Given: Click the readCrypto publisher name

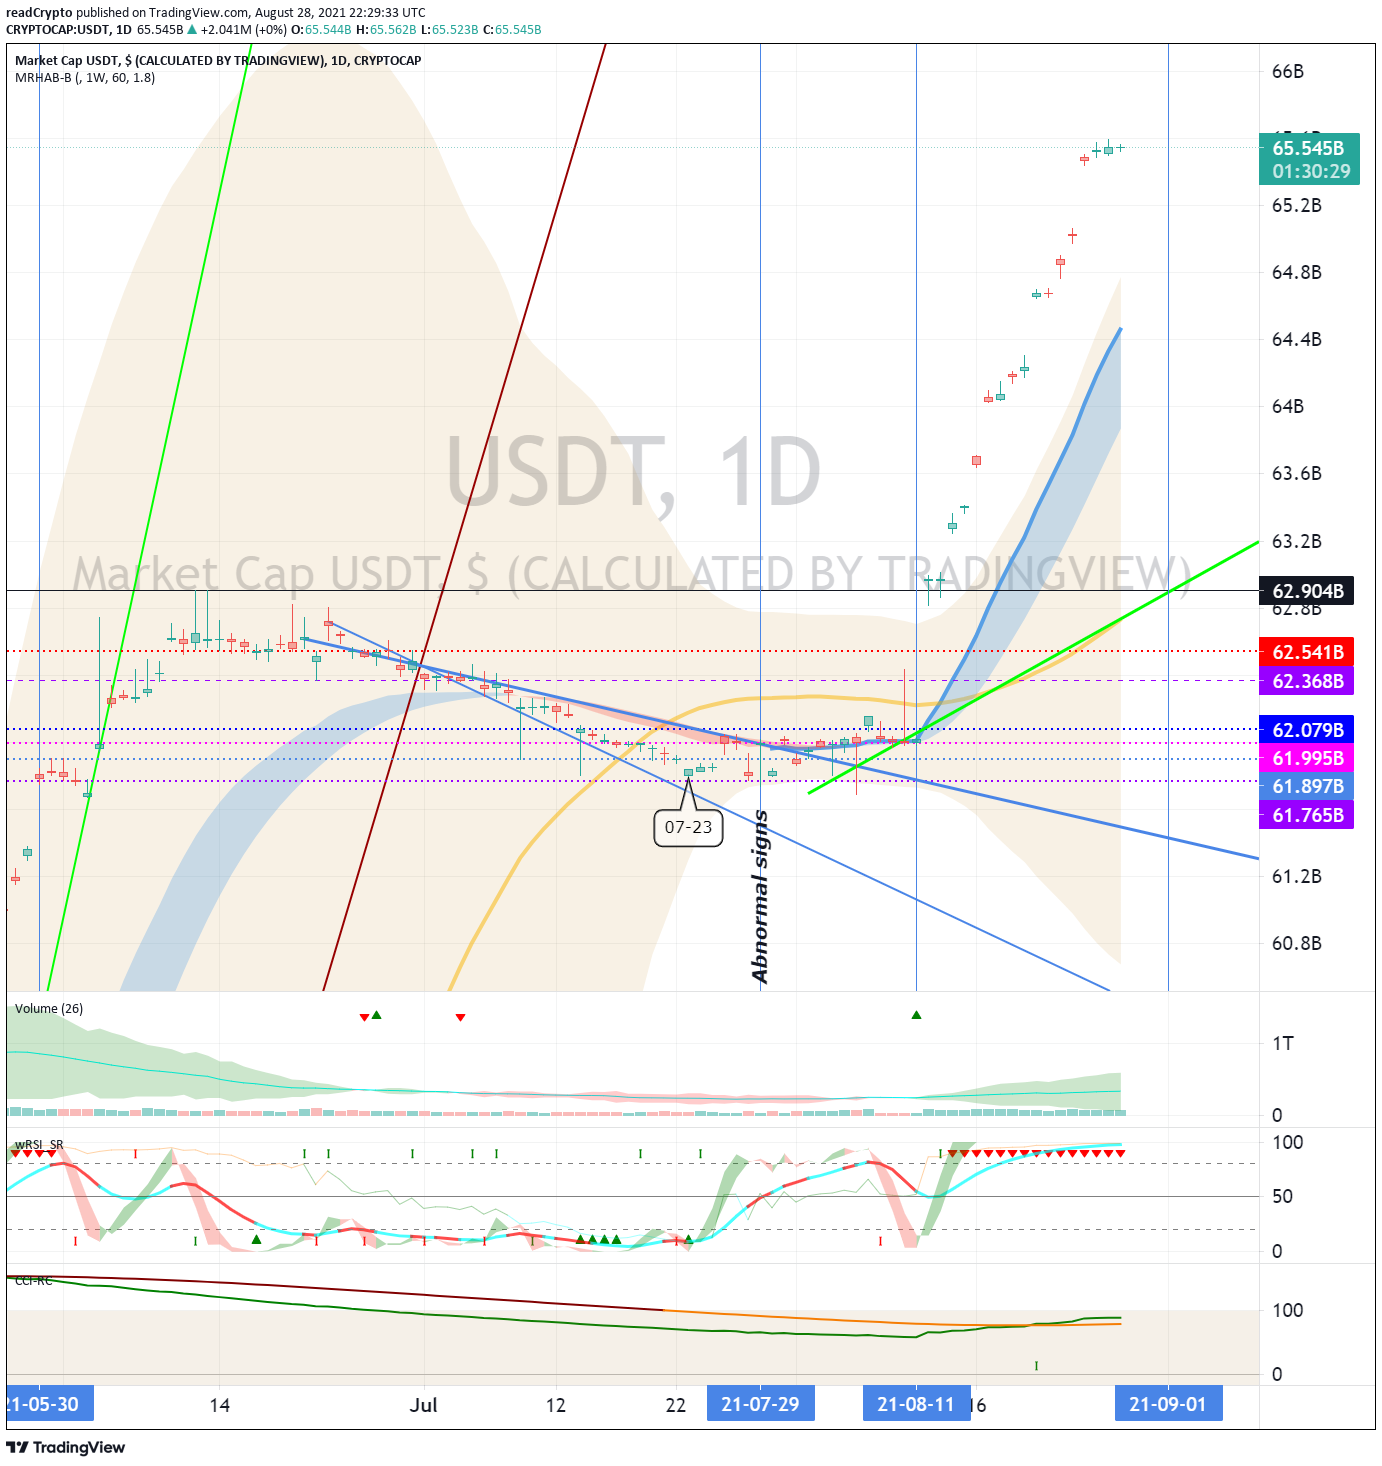Looking at the screenshot, I should pyautogui.click(x=39, y=13).
